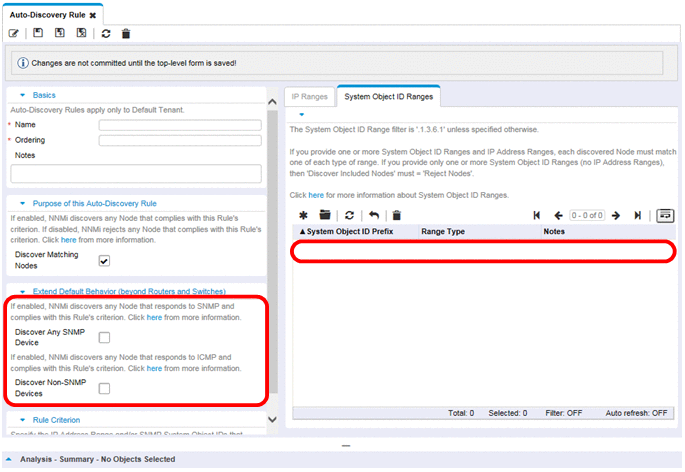Screen dimensions: 685x472
Task: Expand the Analysis Summary panel
Action: [9, 459]
